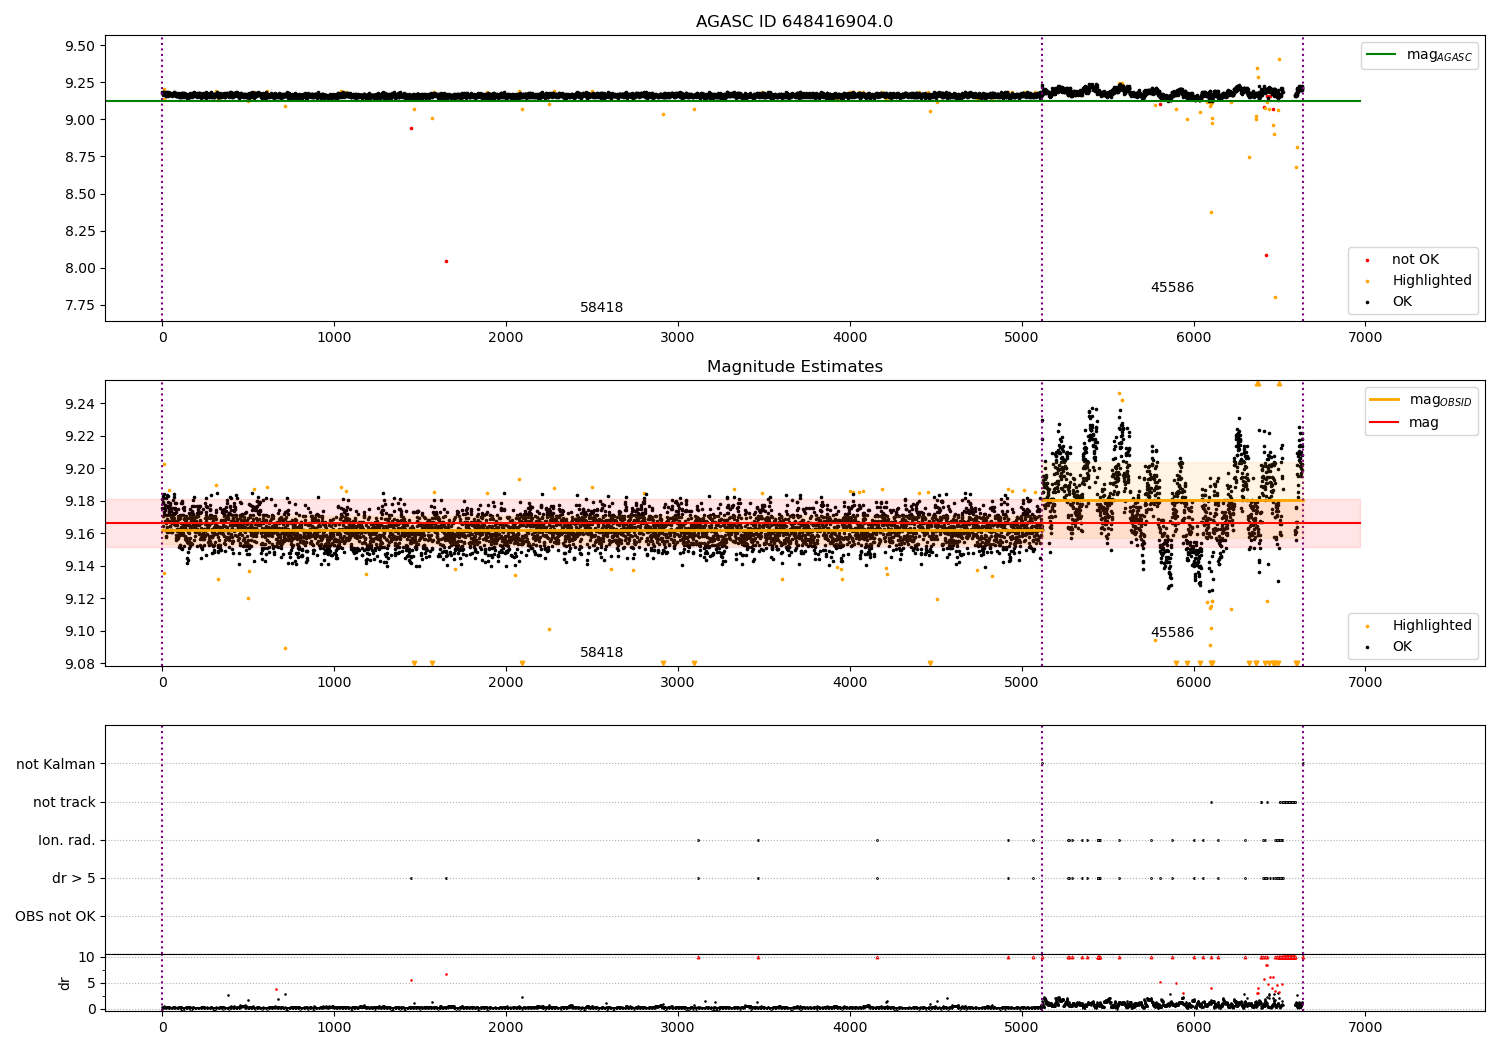Click the 'dr' y-axis label
The width and height of the screenshot is (1500, 1050).
pyautogui.click(x=65, y=983)
